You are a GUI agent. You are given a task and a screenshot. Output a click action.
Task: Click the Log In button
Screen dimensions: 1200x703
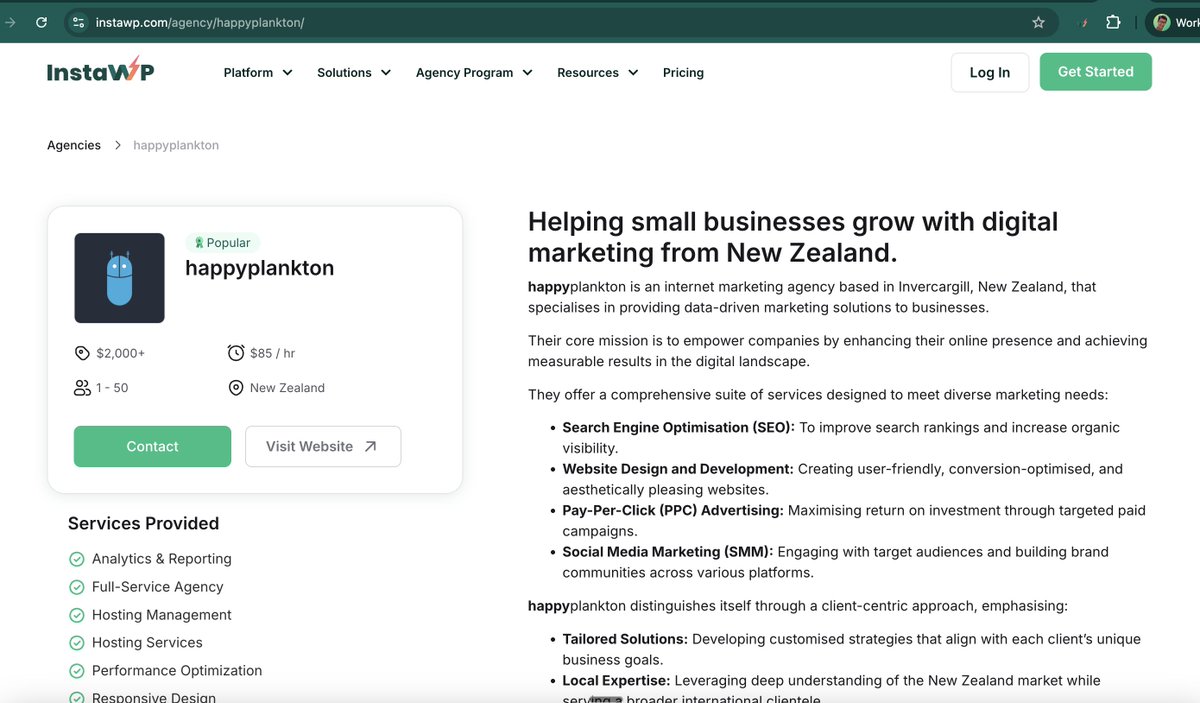pos(990,72)
